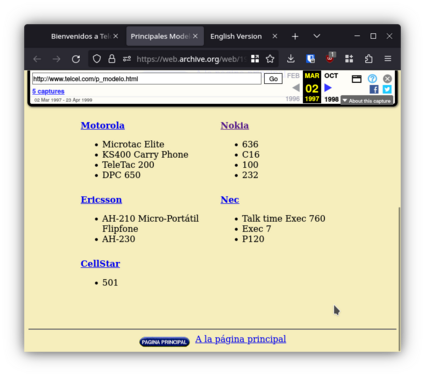Click the Wayback URL input field
Screen dimensions: 425x376
click(x=147, y=79)
